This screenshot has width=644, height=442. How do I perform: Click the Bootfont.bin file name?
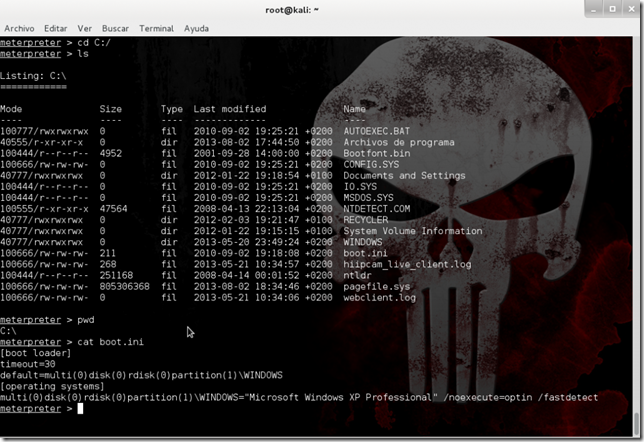point(377,153)
